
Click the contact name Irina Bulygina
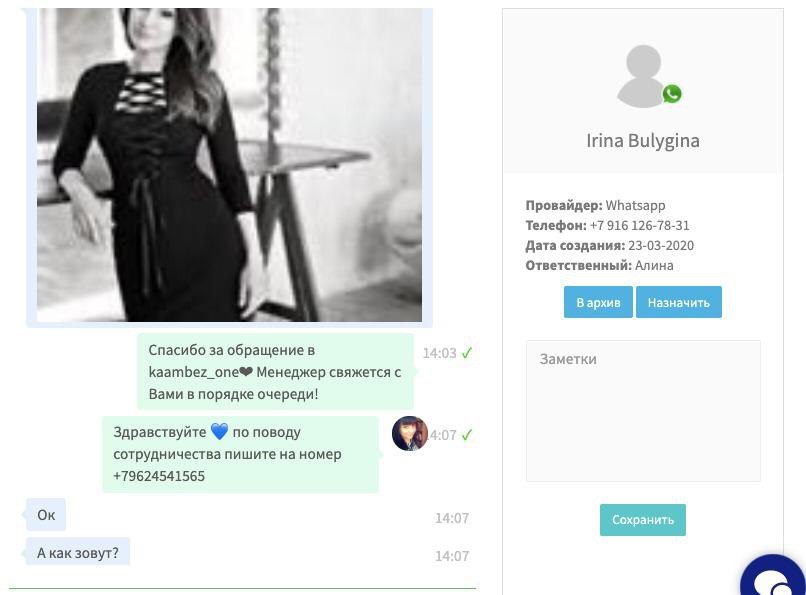pyautogui.click(x=643, y=140)
